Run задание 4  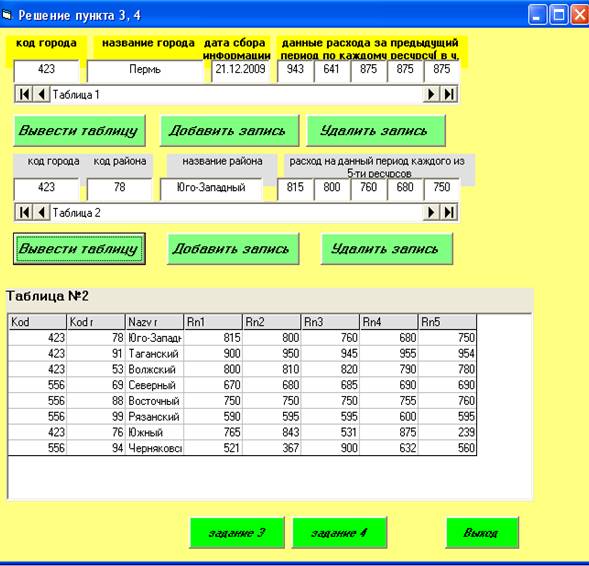(x=339, y=533)
